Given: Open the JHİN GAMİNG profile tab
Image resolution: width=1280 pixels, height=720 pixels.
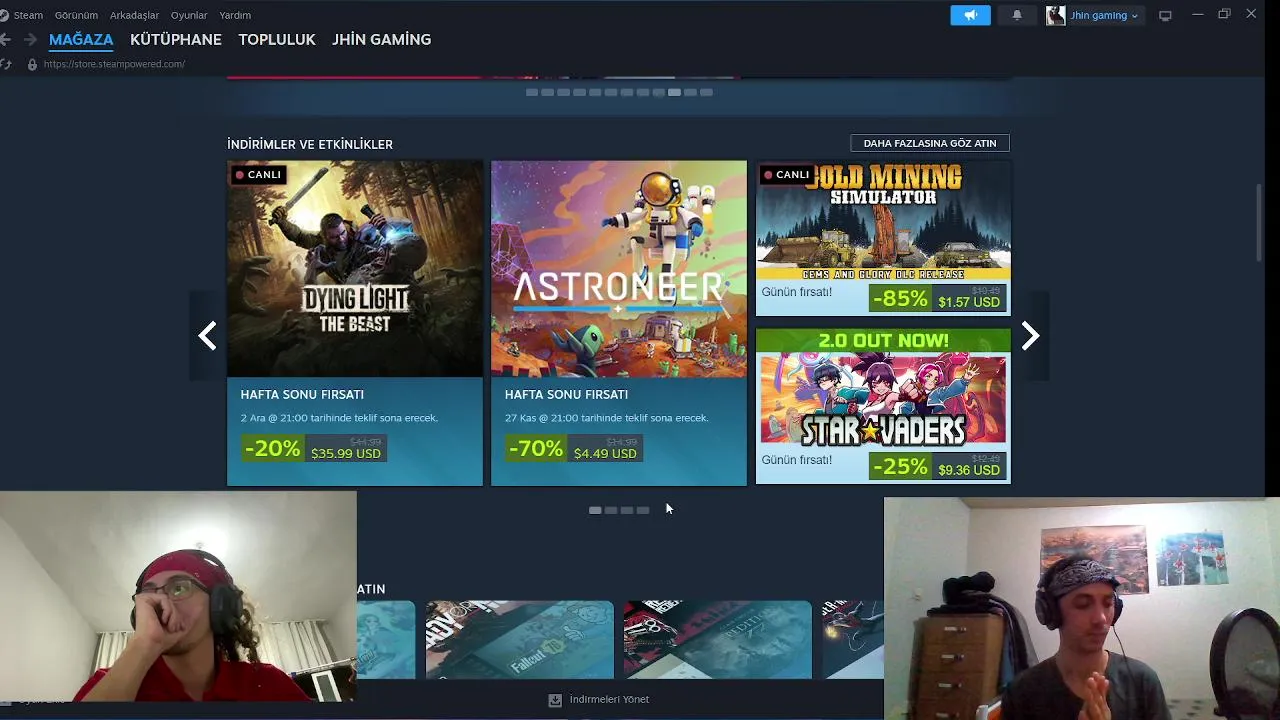Looking at the screenshot, I should pyautogui.click(x=382, y=40).
